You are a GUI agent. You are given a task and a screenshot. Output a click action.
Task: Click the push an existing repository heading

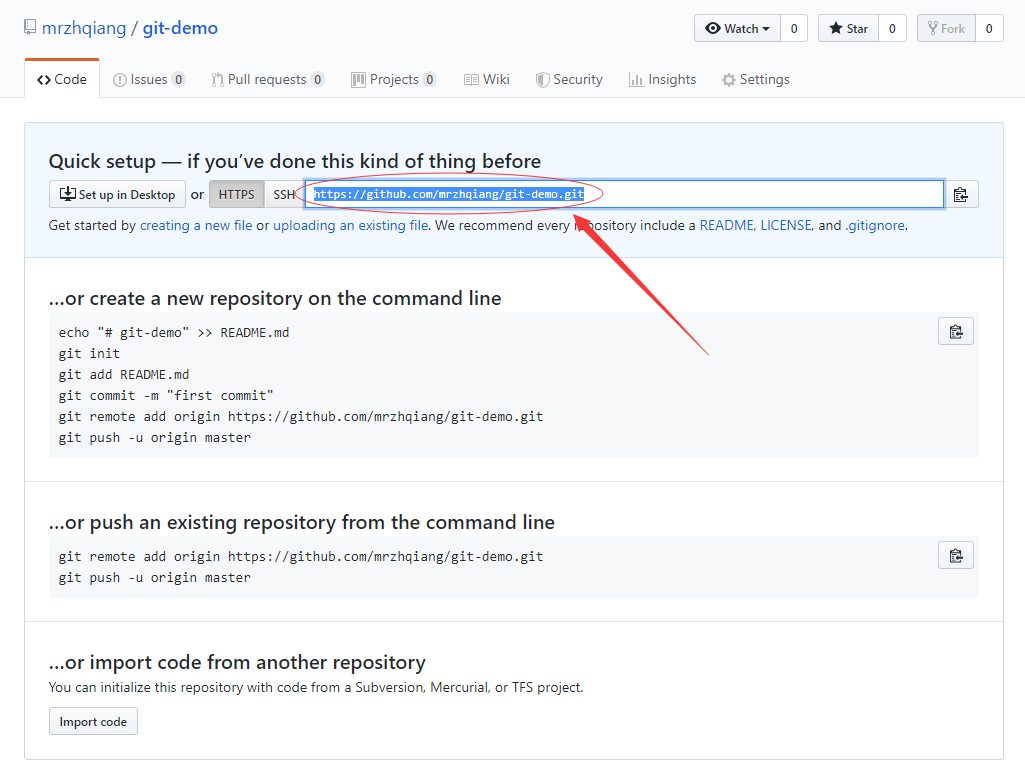coord(301,522)
